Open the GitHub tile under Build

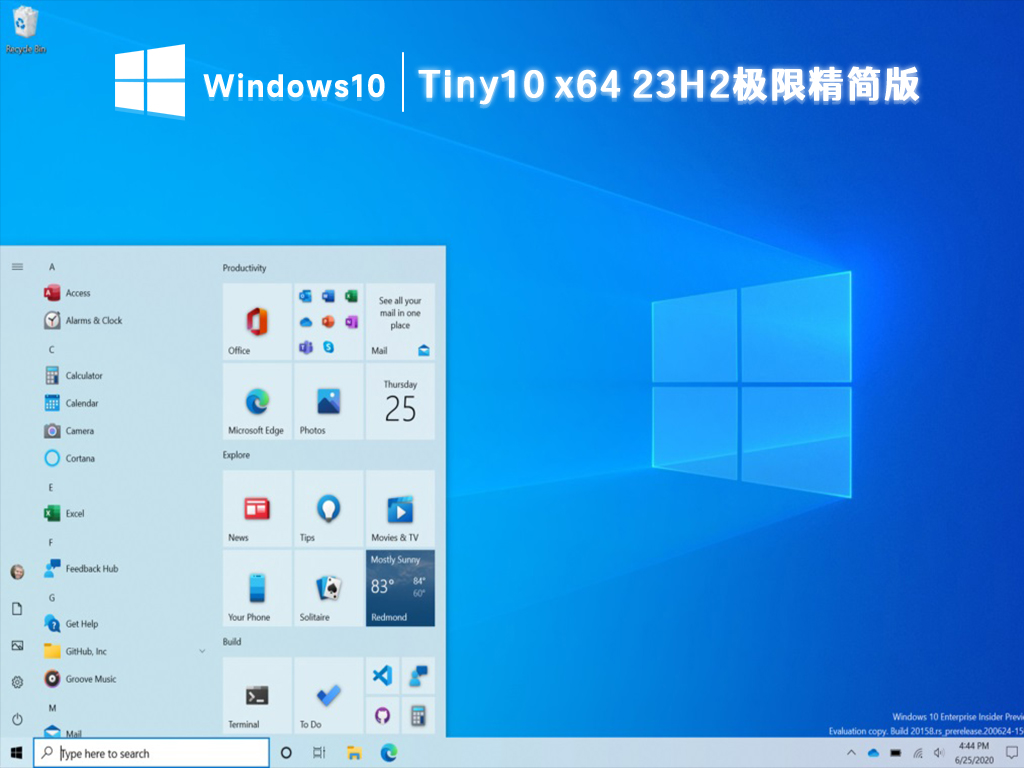(x=382, y=712)
